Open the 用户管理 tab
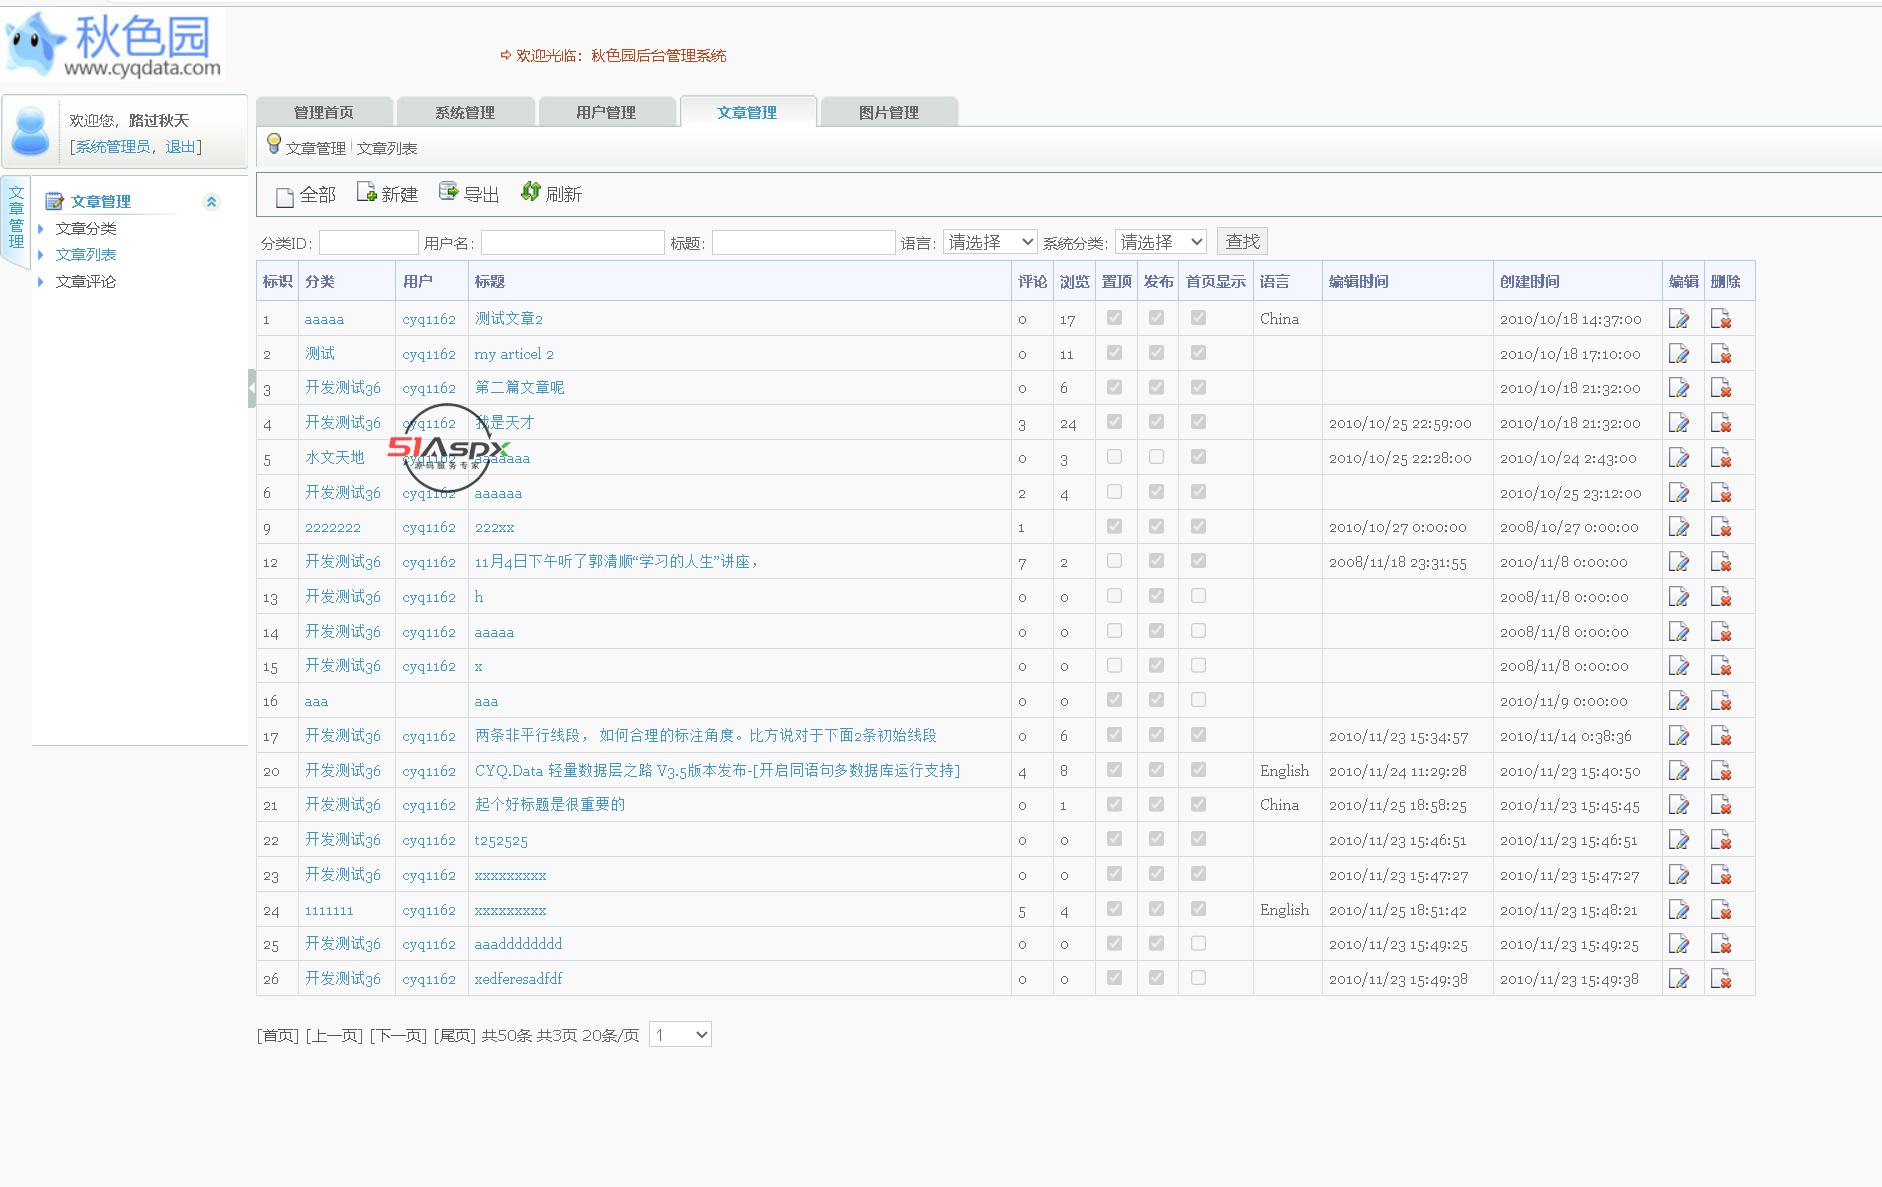The height and width of the screenshot is (1187, 1882). tap(606, 112)
